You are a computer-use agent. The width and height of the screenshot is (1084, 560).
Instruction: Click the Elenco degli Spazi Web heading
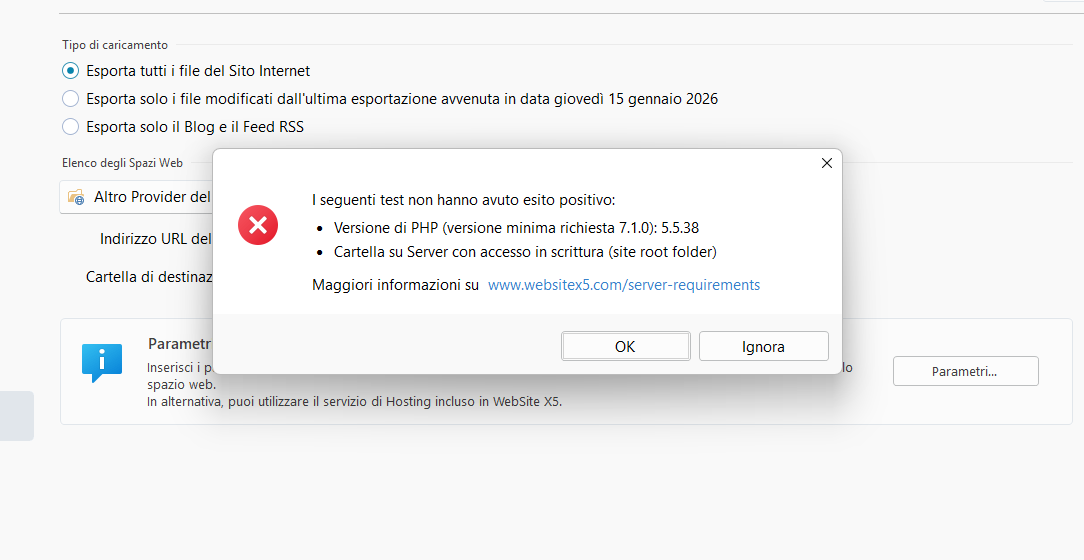pyautogui.click(x=122, y=163)
